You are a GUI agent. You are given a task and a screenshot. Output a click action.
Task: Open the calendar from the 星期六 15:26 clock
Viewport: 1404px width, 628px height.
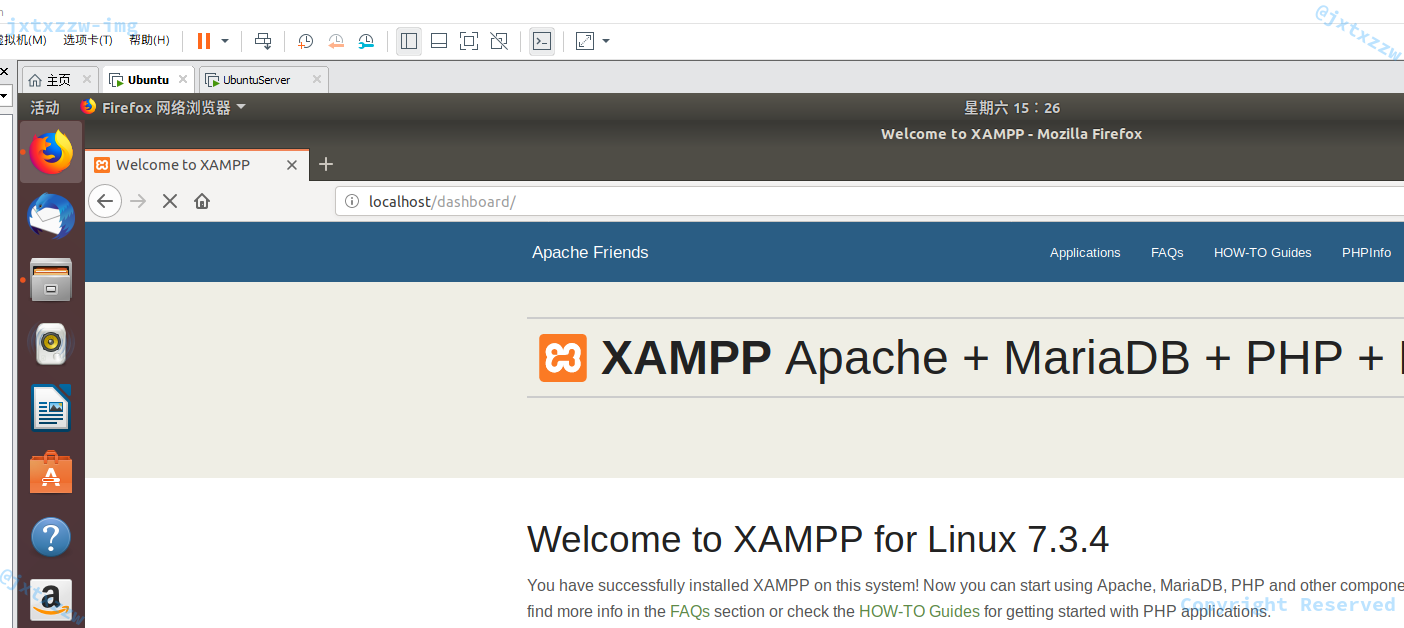[x=1012, y=108]
